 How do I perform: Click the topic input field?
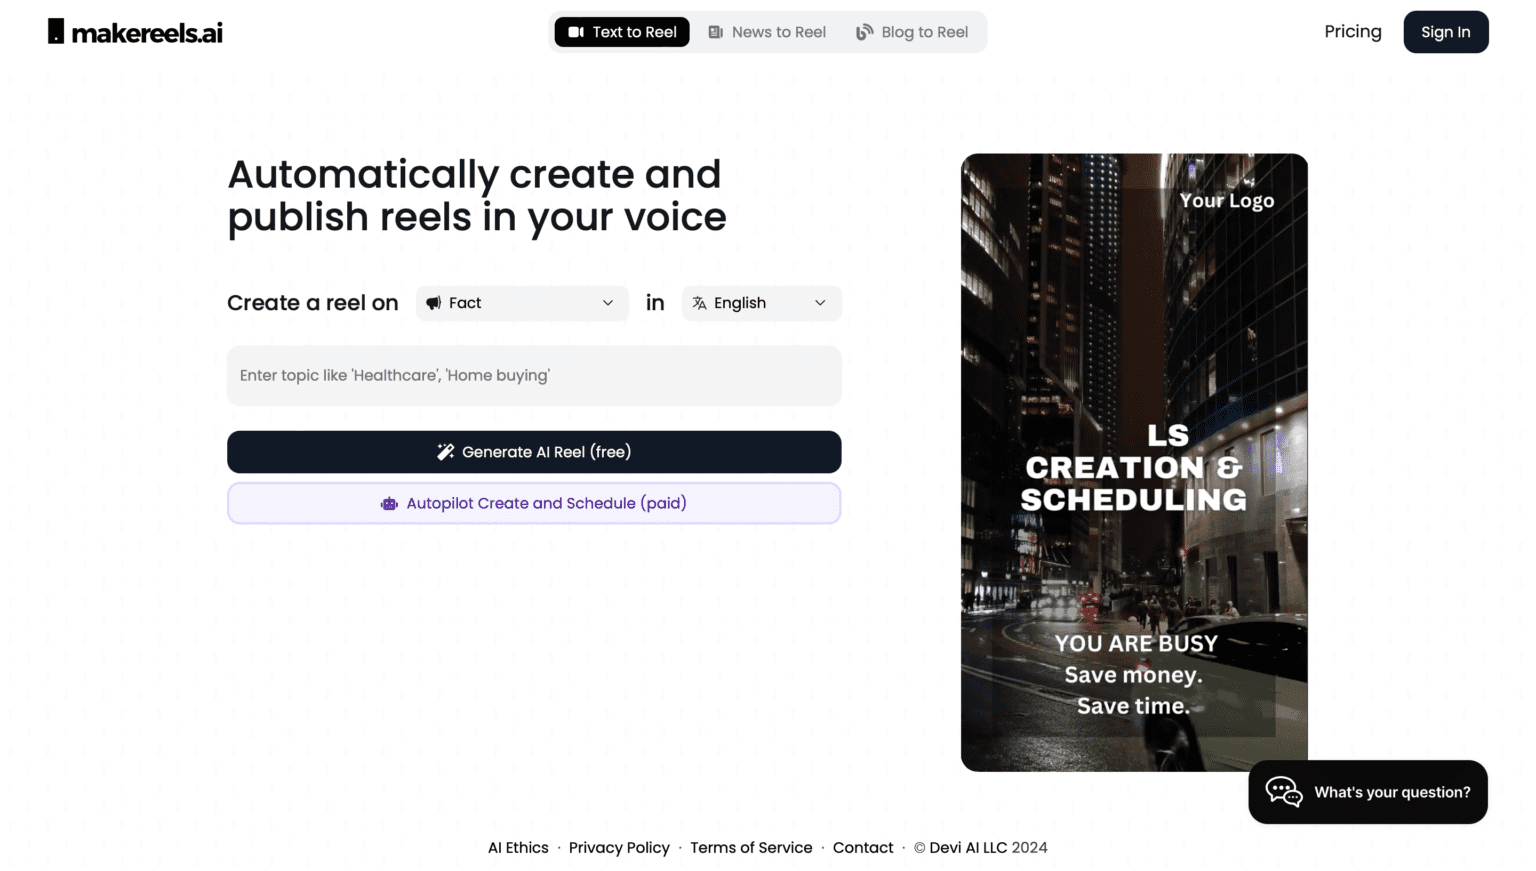(534, 375)
